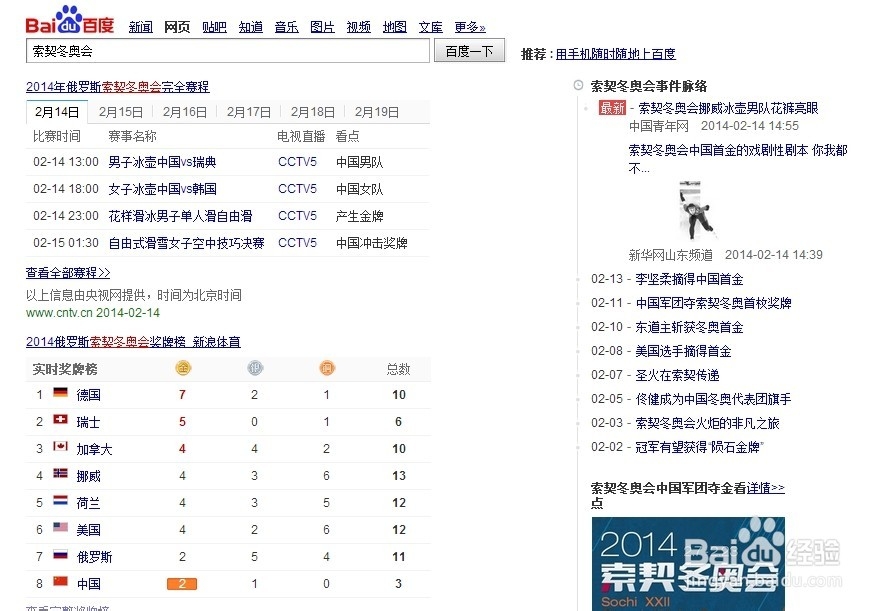Click CCTV5 in the 13:00 curling row

point(297,162)
